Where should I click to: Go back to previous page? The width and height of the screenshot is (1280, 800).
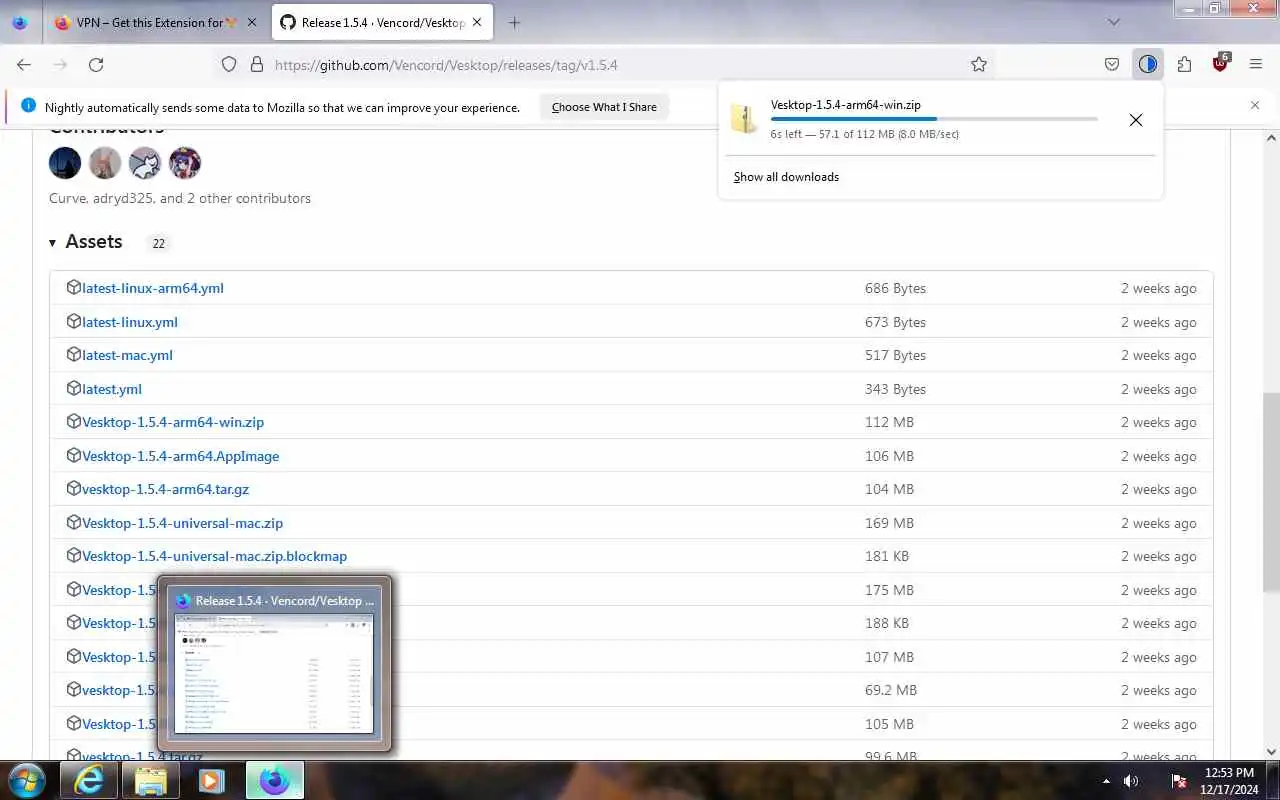[x=24, y=64]
